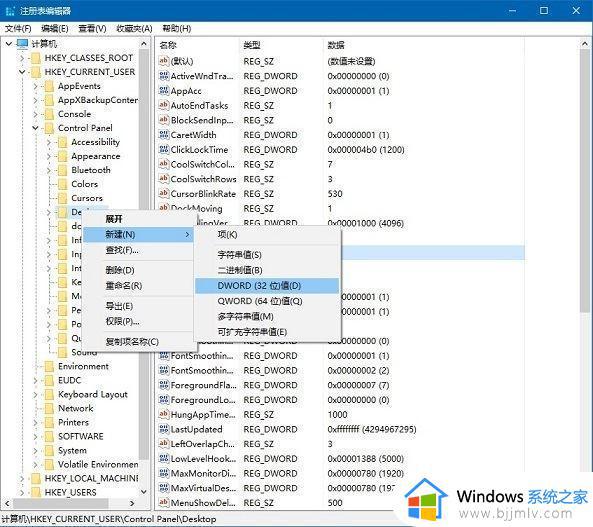The height and width of the screenshot is (527, 593).
Task: Expand the Accessibility node arrow
Action: click(x=48, y=142)
